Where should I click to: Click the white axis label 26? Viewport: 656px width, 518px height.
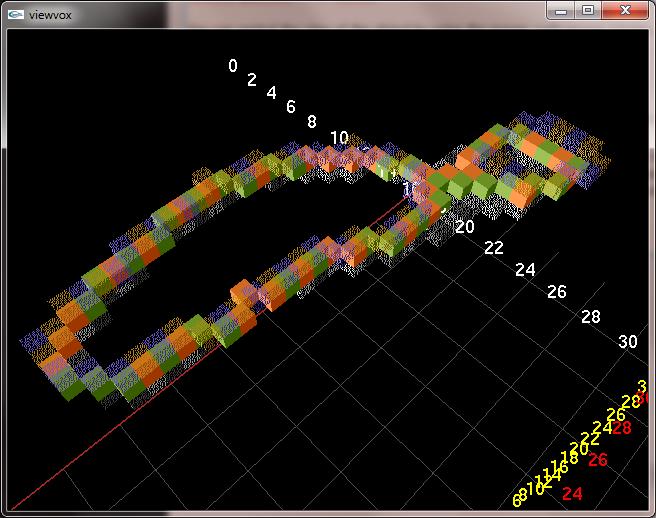(x=557, y=292)
